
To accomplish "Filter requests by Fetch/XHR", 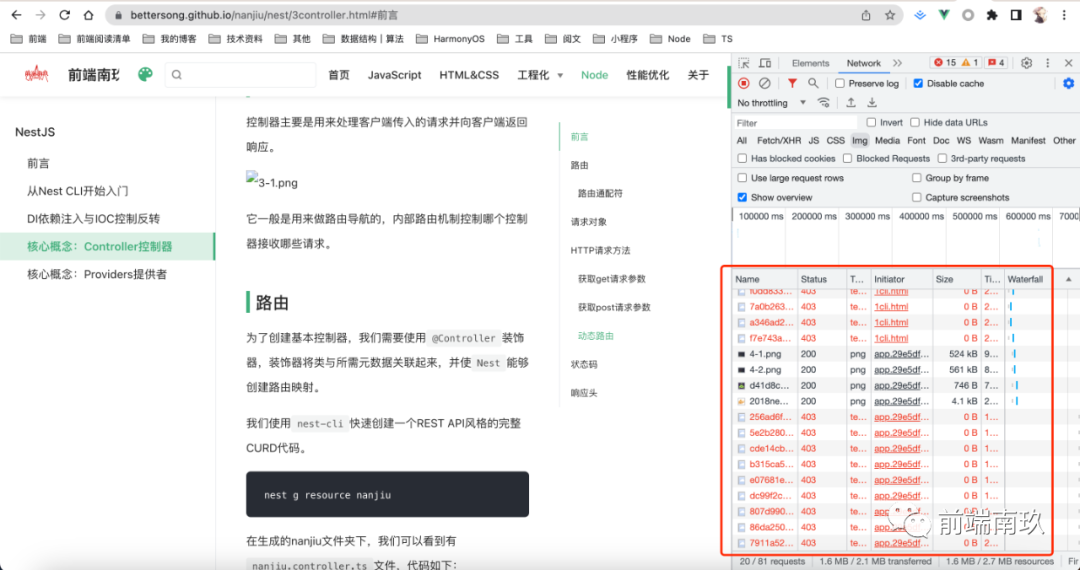I will point(779,140).
